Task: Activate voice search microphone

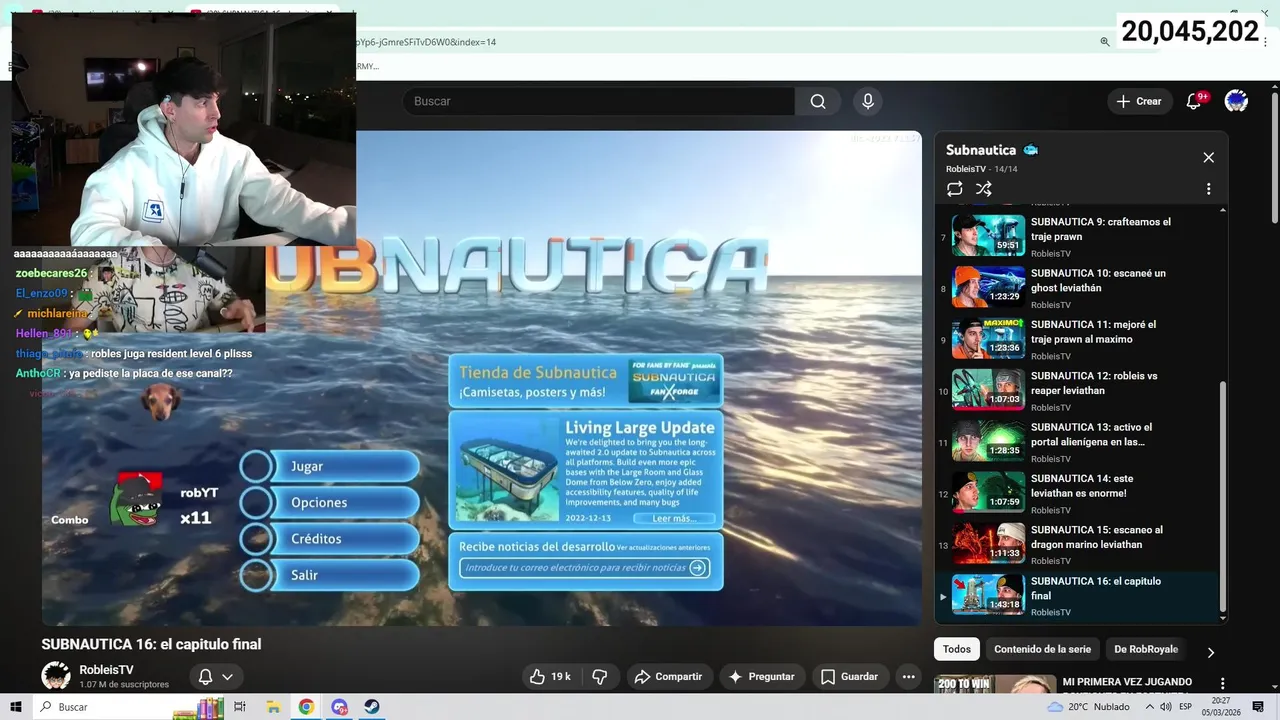Action: [x=868, y=101]
